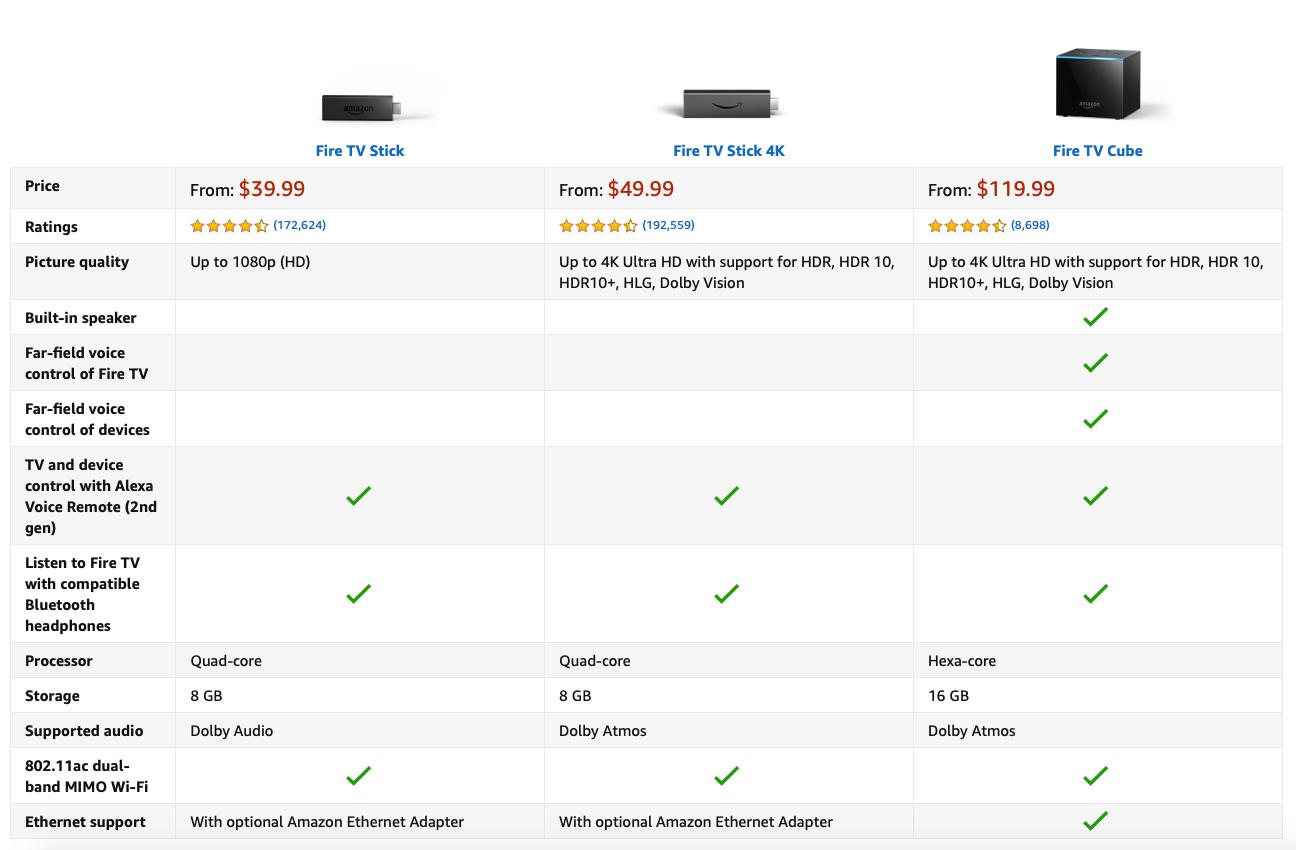Click Fire TV Cube's Ethernet support checkmark
Image resolution: width=1296 pixels, height=850 pixels.
click(x=1096, y=821)
